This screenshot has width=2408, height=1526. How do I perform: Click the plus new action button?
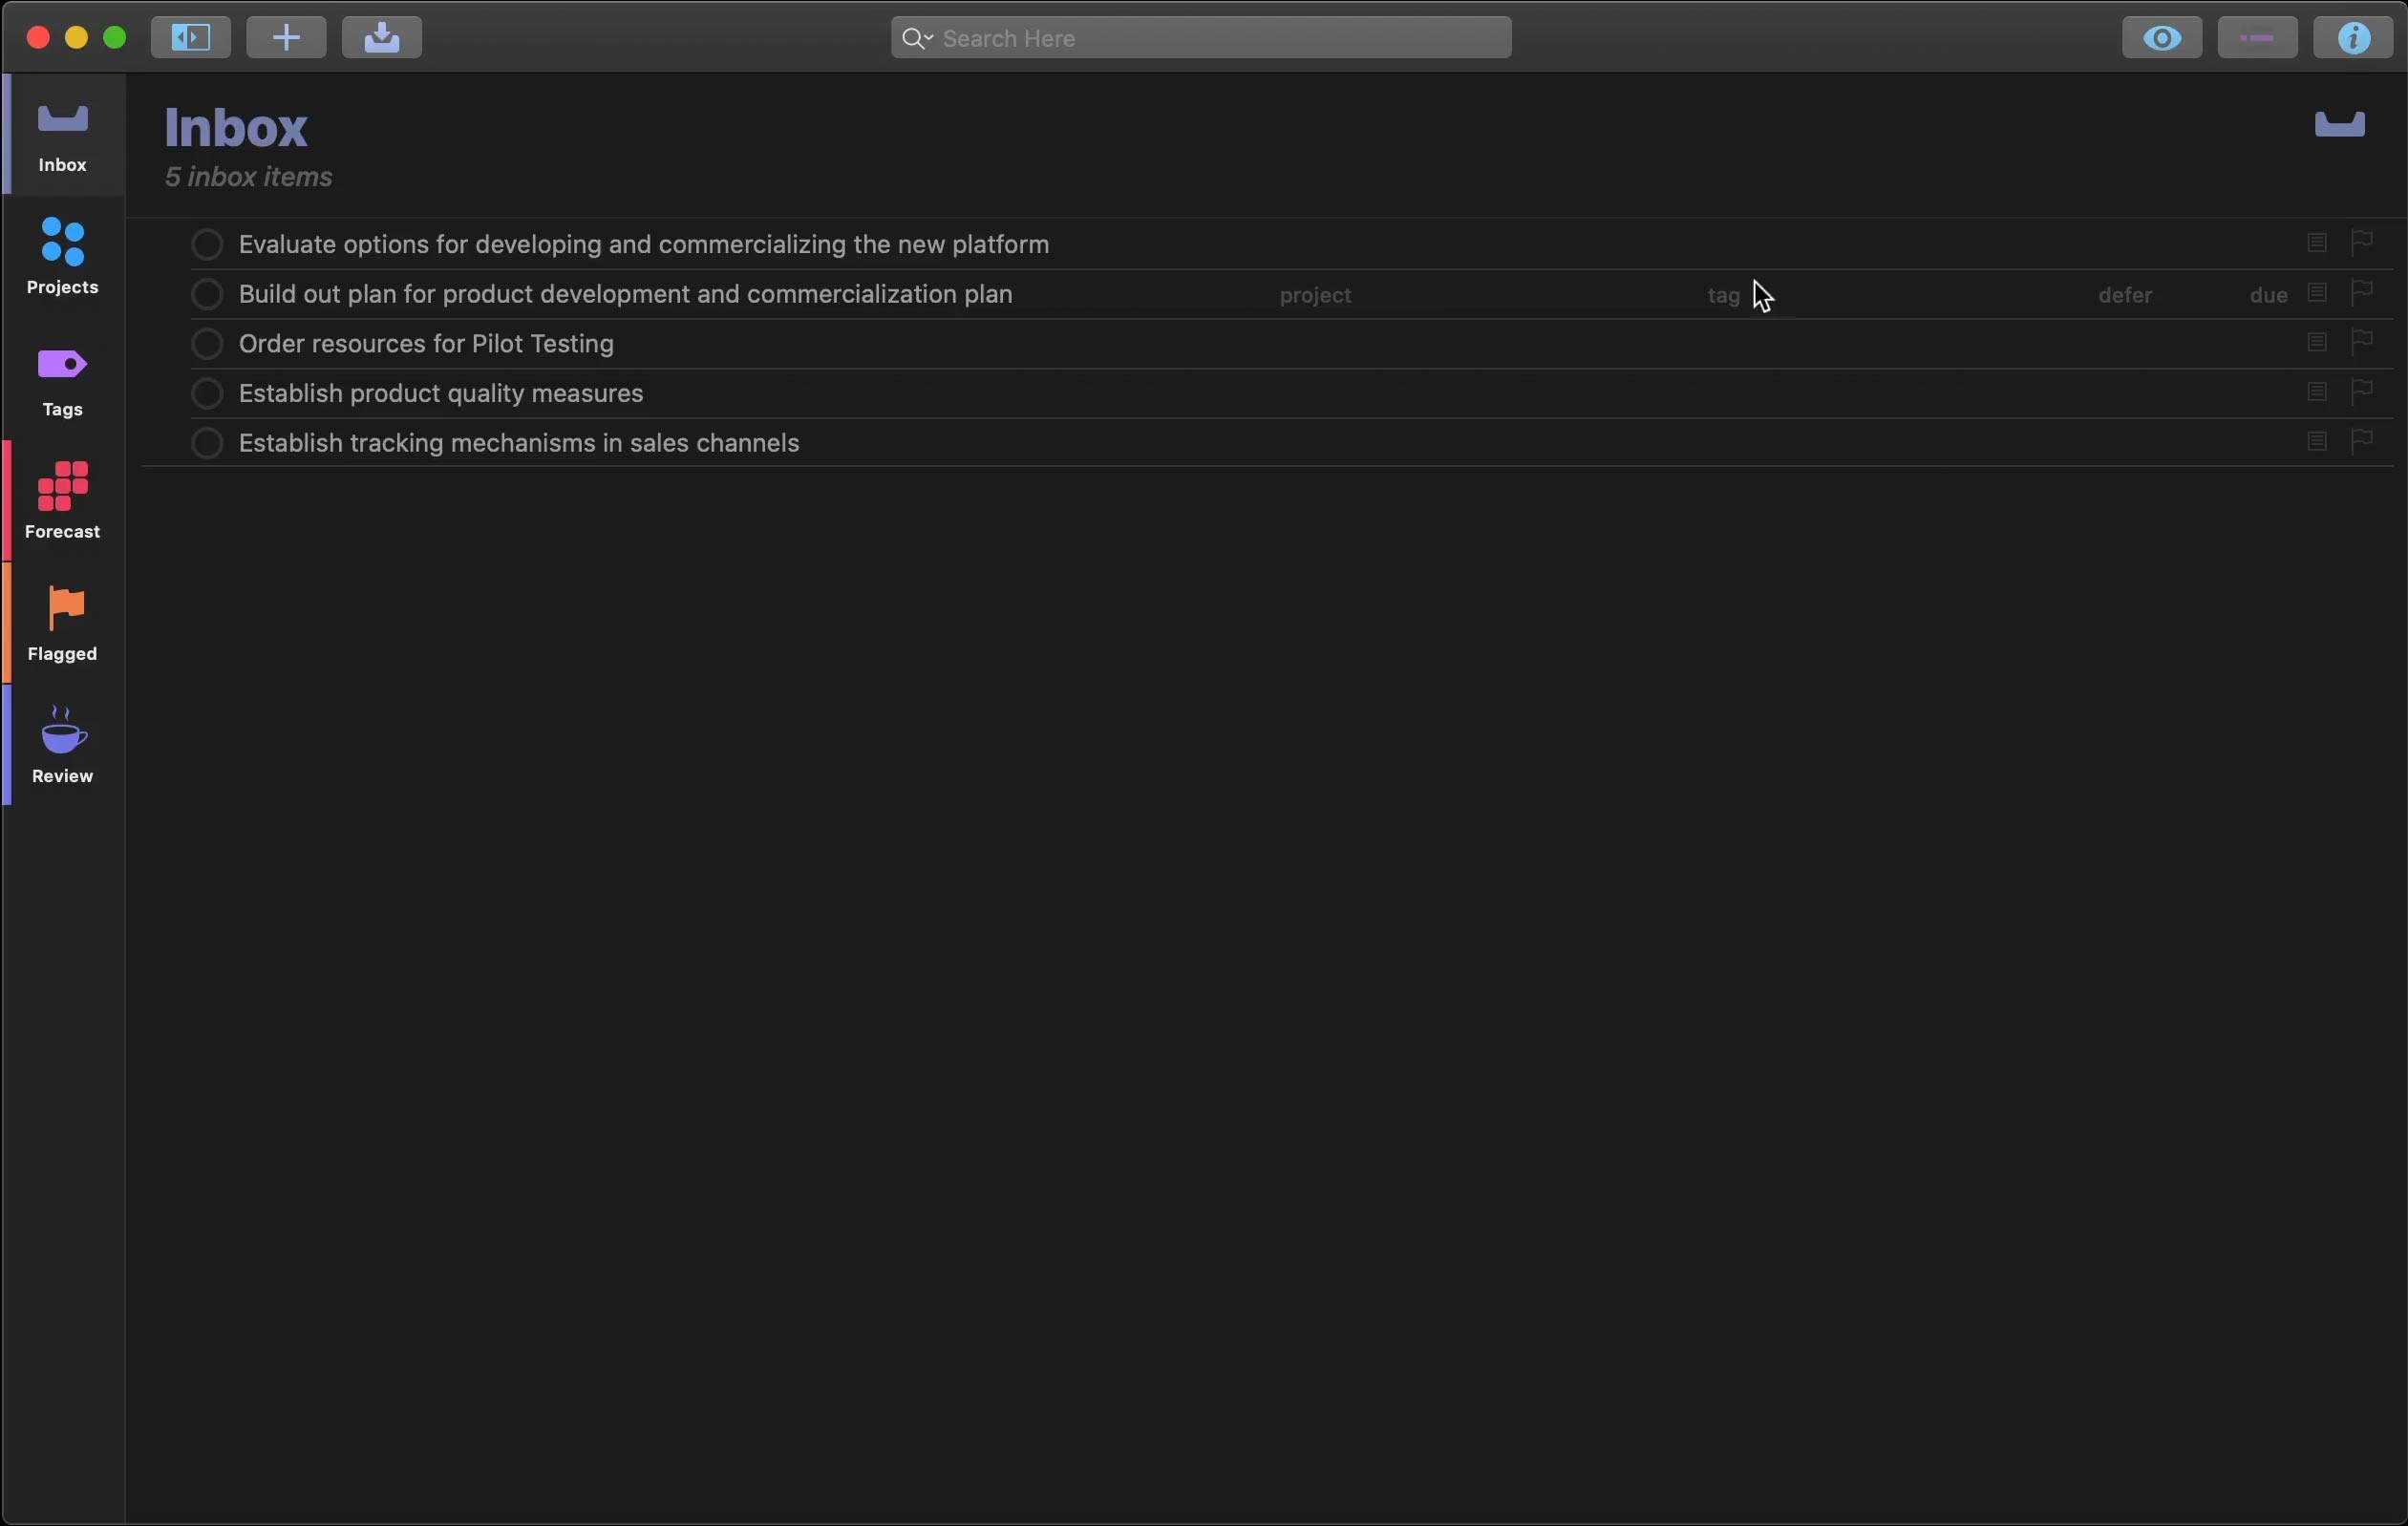pyautogui.click(x=286, y=38)
